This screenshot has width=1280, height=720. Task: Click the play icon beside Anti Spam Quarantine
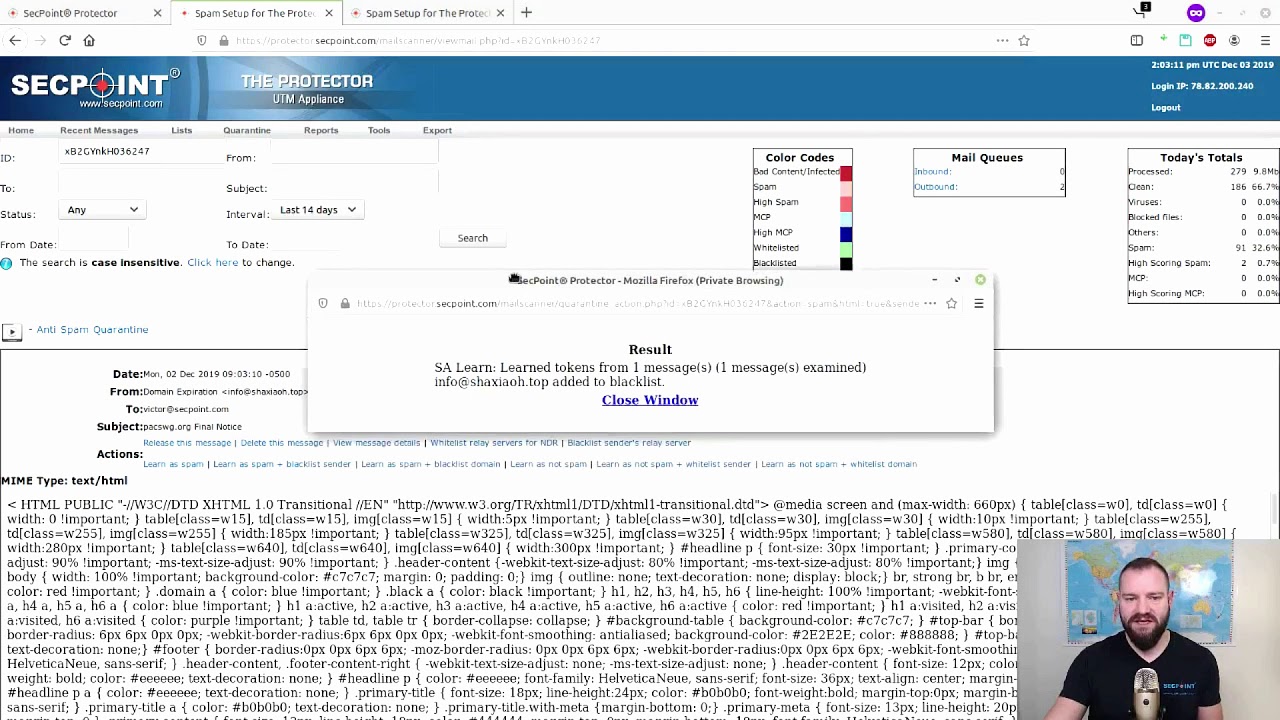pyautogui.click(x=11, y=331)
